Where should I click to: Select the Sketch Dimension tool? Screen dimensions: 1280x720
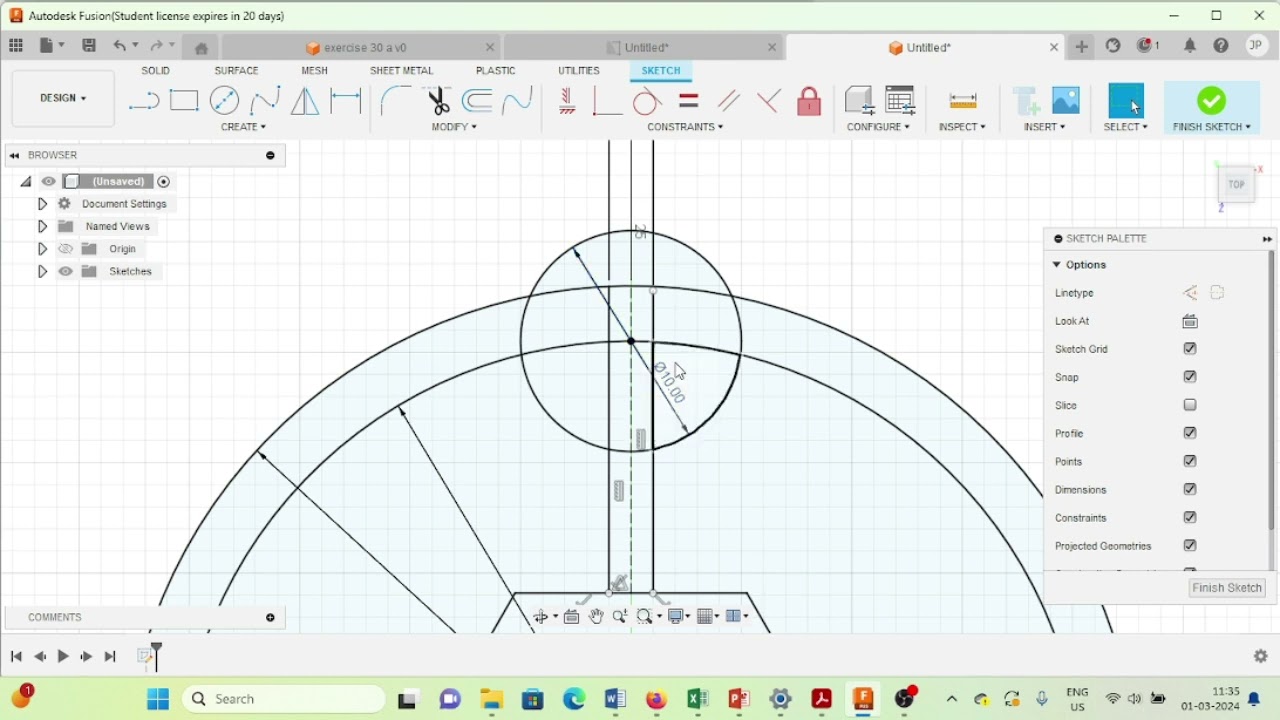[346, 100]
